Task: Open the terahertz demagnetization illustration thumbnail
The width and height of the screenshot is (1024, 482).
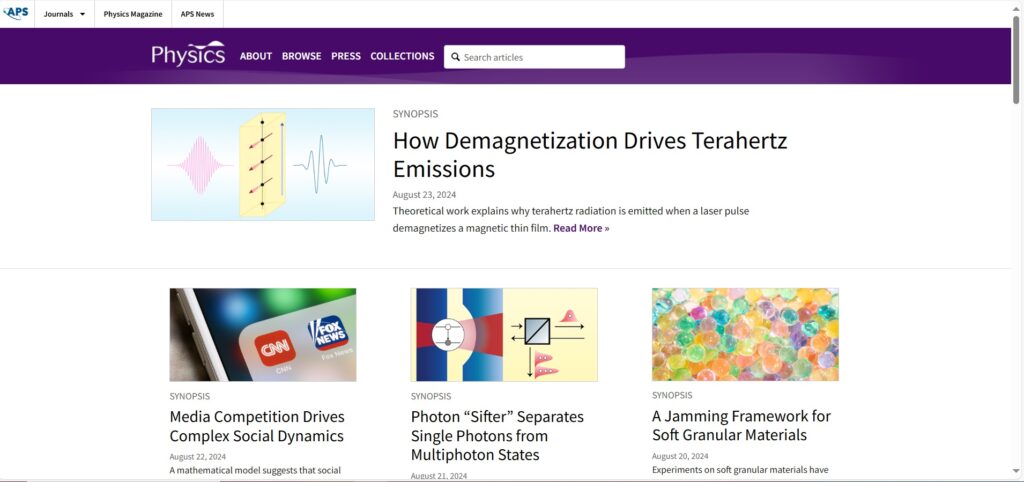Action: [262, 164]
